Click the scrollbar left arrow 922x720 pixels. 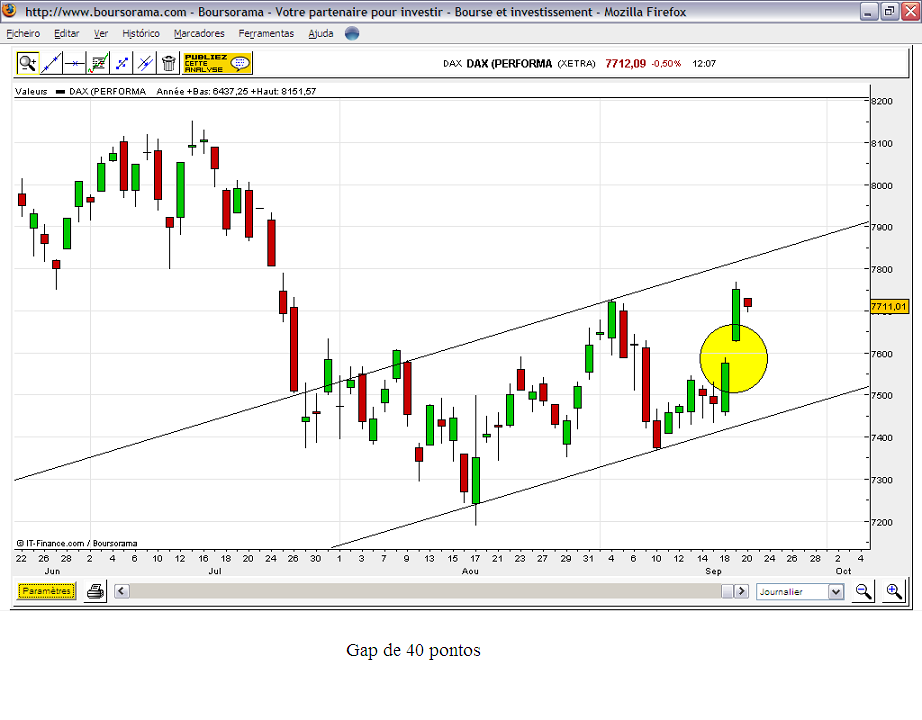click(x=122, y=591)
